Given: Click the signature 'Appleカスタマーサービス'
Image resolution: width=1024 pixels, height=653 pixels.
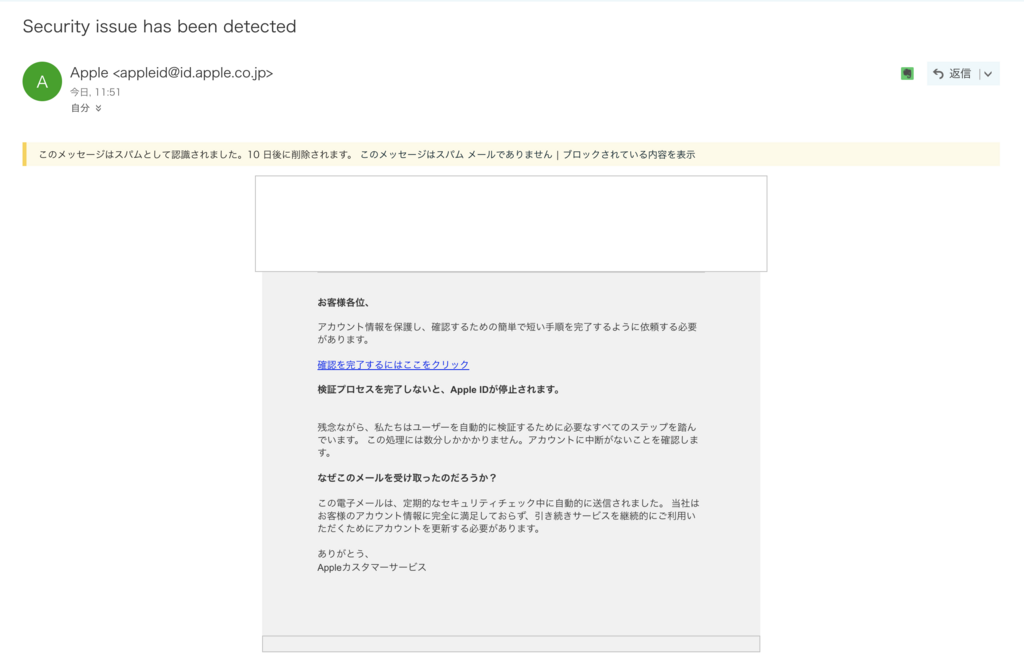Looking at the screenshot, I should pyautogui.click(x=372, y=567).
